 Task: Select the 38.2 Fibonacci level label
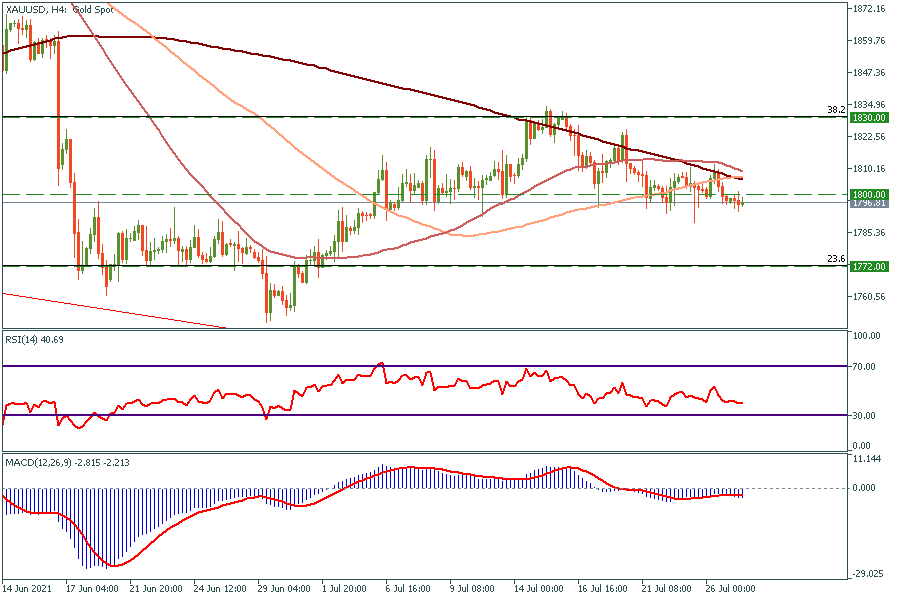[837, 109]
